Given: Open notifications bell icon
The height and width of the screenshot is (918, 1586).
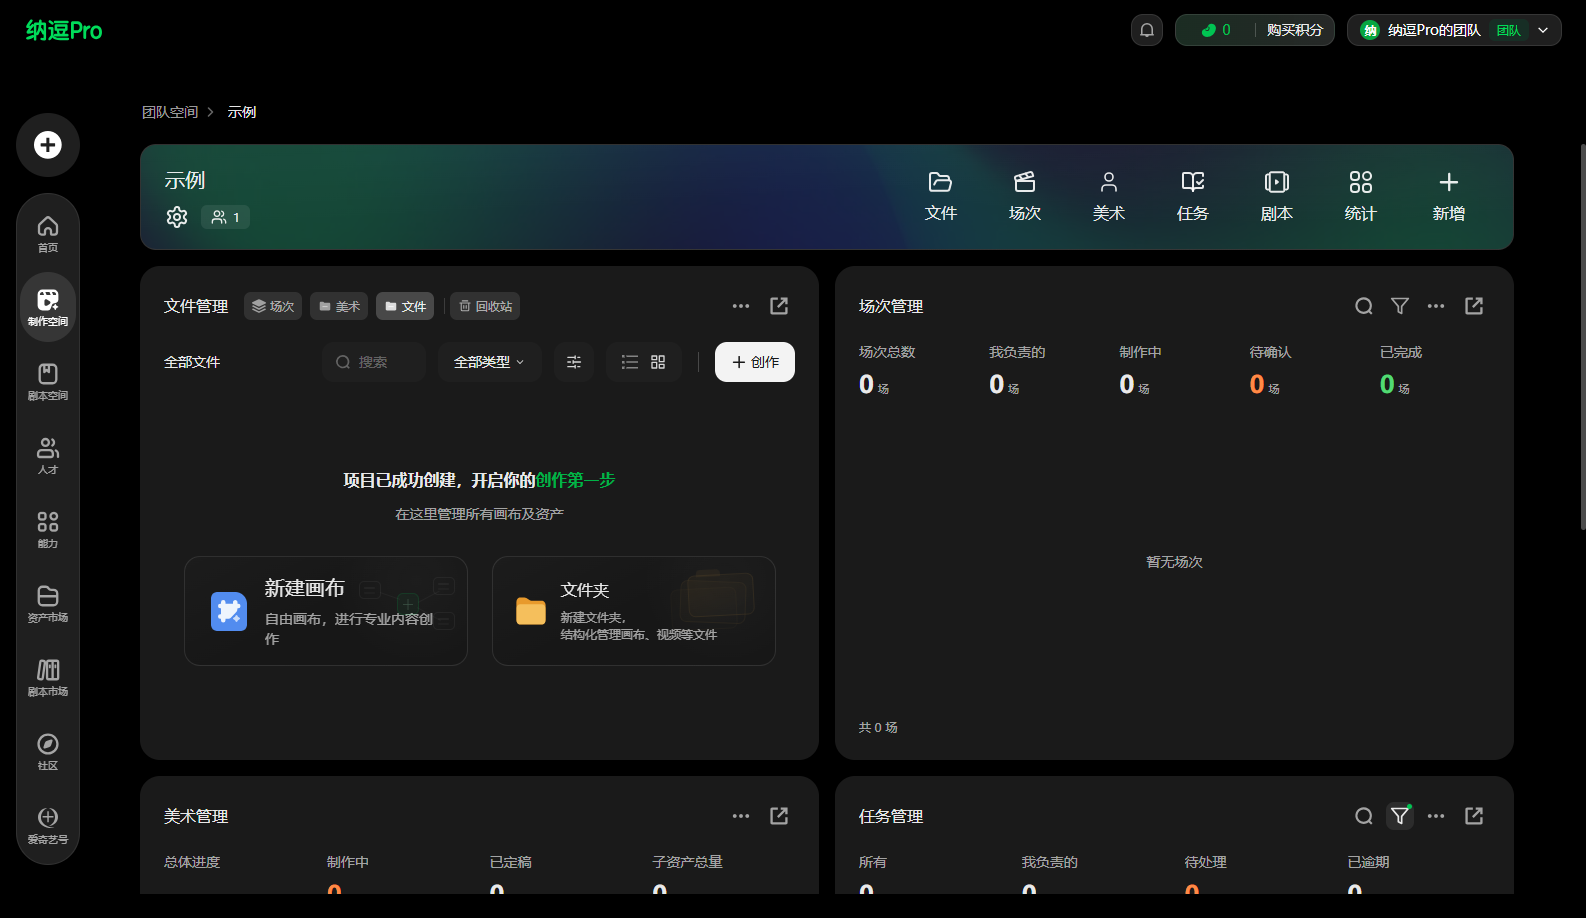Looking at the screenshot, I should point(1147,30).
